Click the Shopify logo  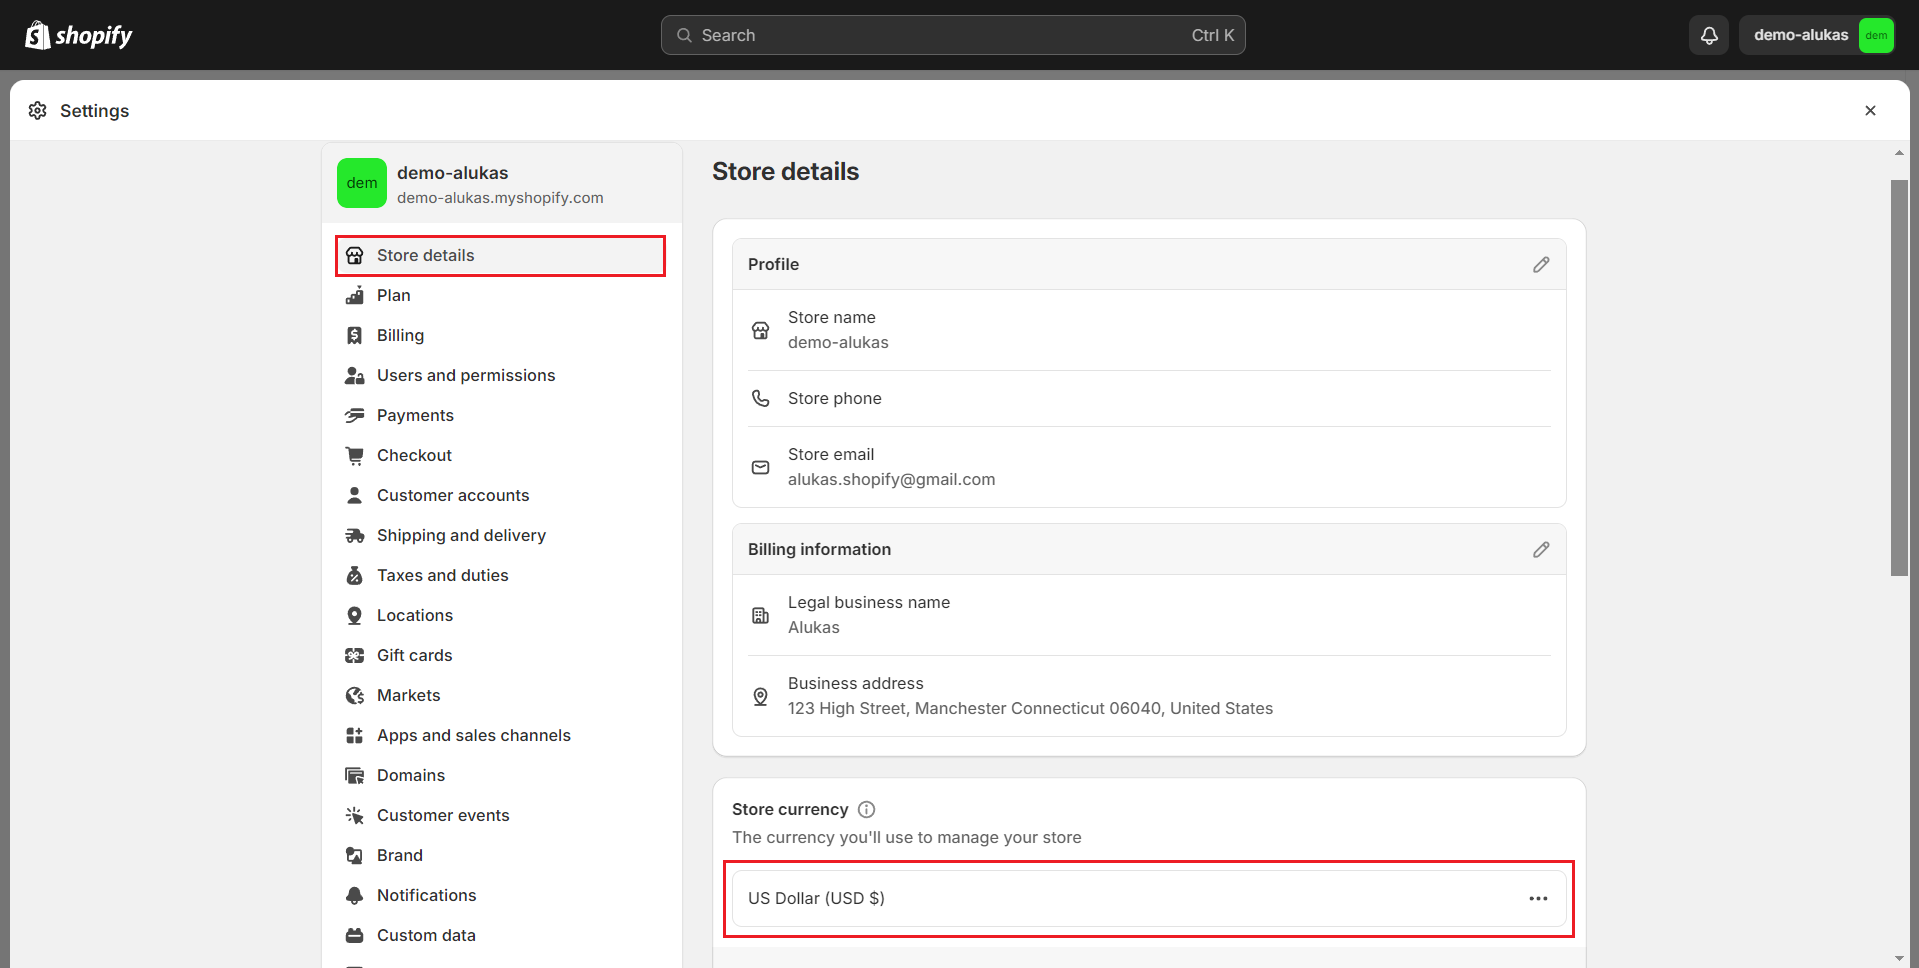tap(79, 36)
